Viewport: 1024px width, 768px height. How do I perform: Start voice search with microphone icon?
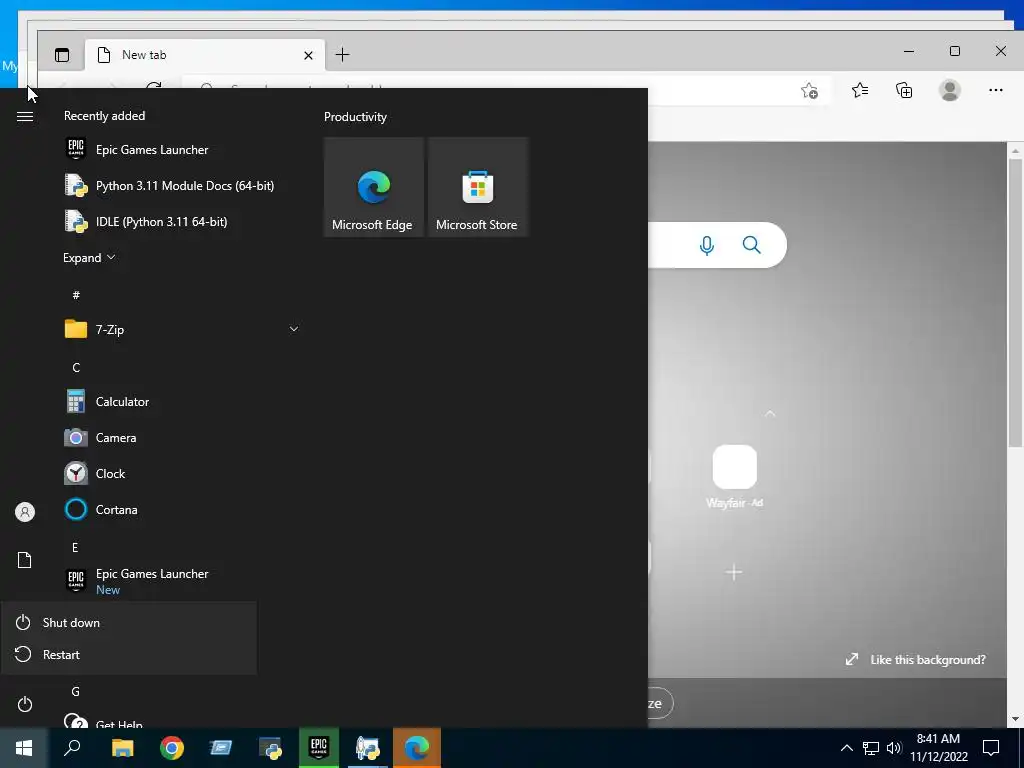pyautogui.click(x=707, y=246)
